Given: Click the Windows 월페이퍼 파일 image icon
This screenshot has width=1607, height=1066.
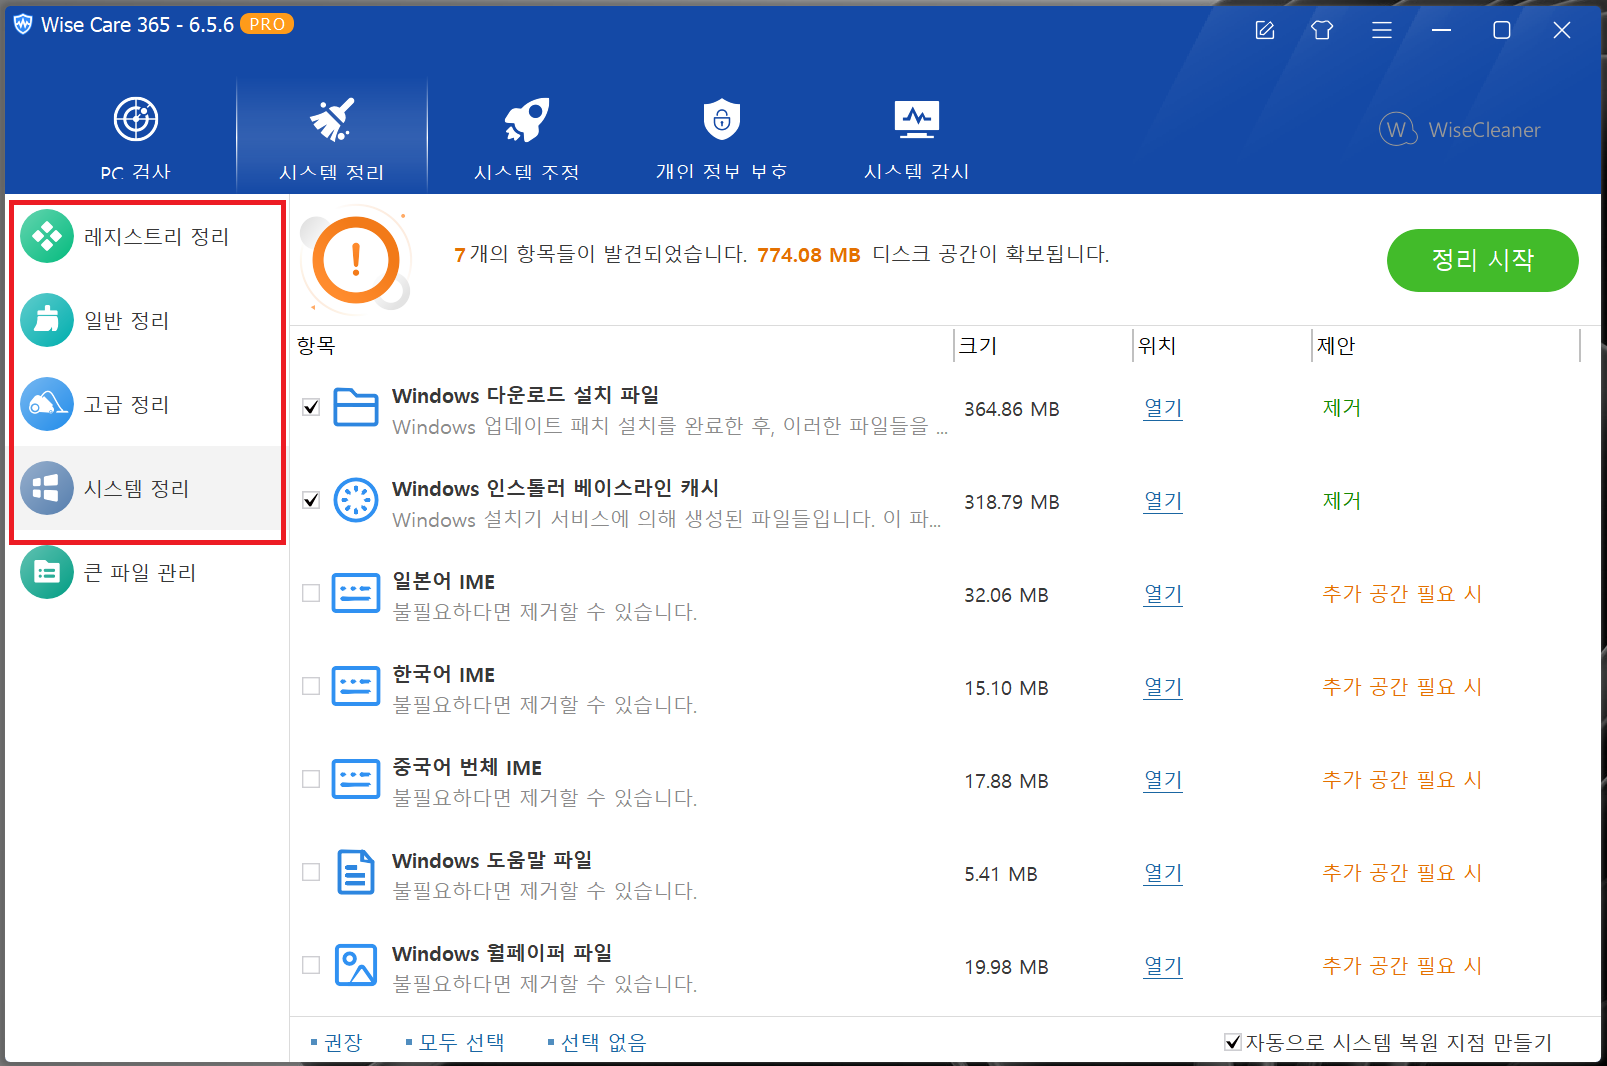Looking at the screenshot, I should click(356, 965).
